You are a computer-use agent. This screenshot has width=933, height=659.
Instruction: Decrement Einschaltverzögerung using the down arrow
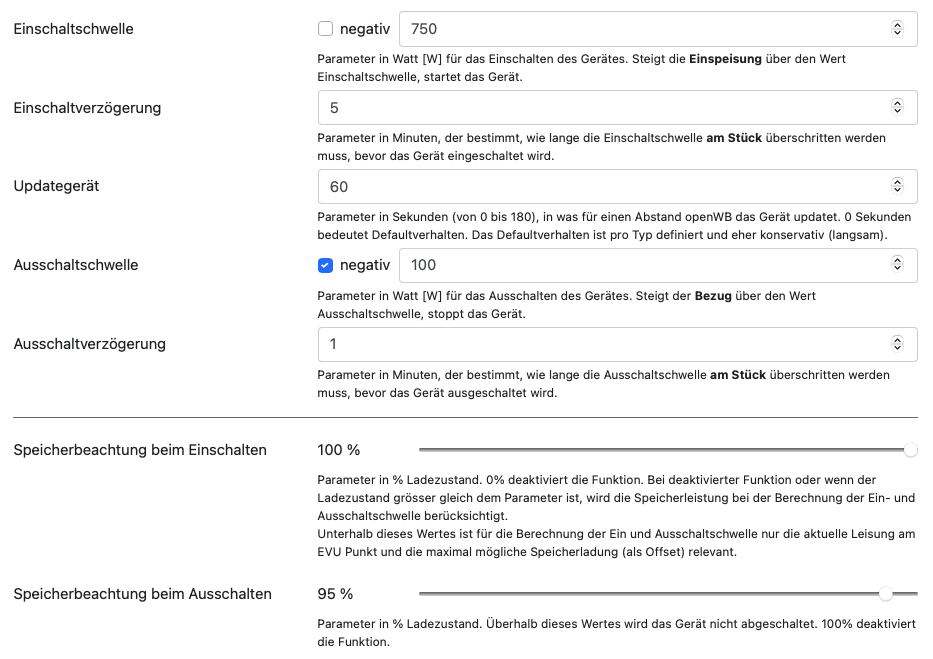(897, 111)
